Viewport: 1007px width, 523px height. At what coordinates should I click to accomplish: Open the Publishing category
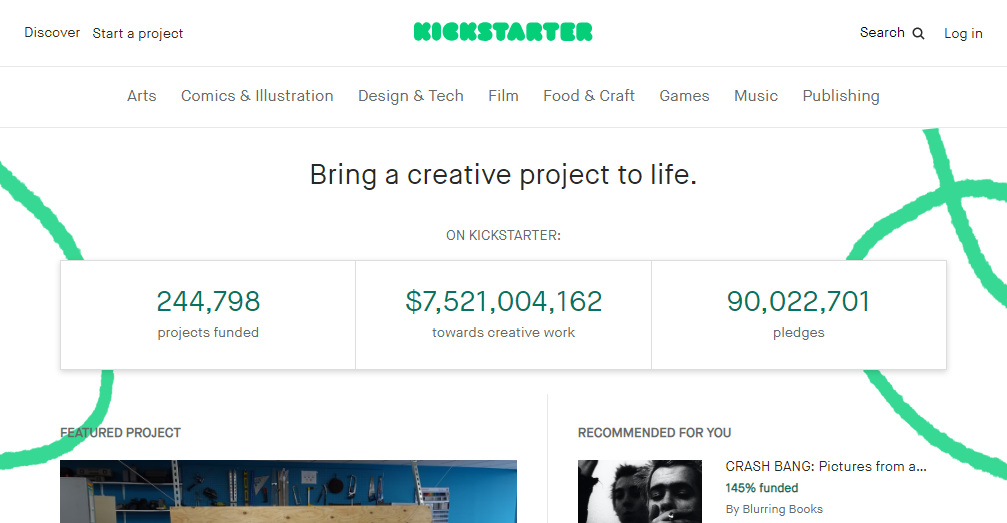pos(841,96)
